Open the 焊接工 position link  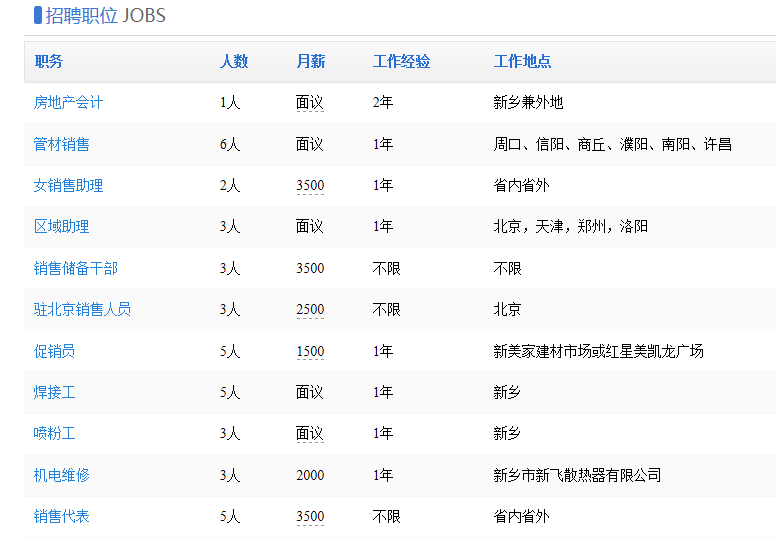click(54, 392)
